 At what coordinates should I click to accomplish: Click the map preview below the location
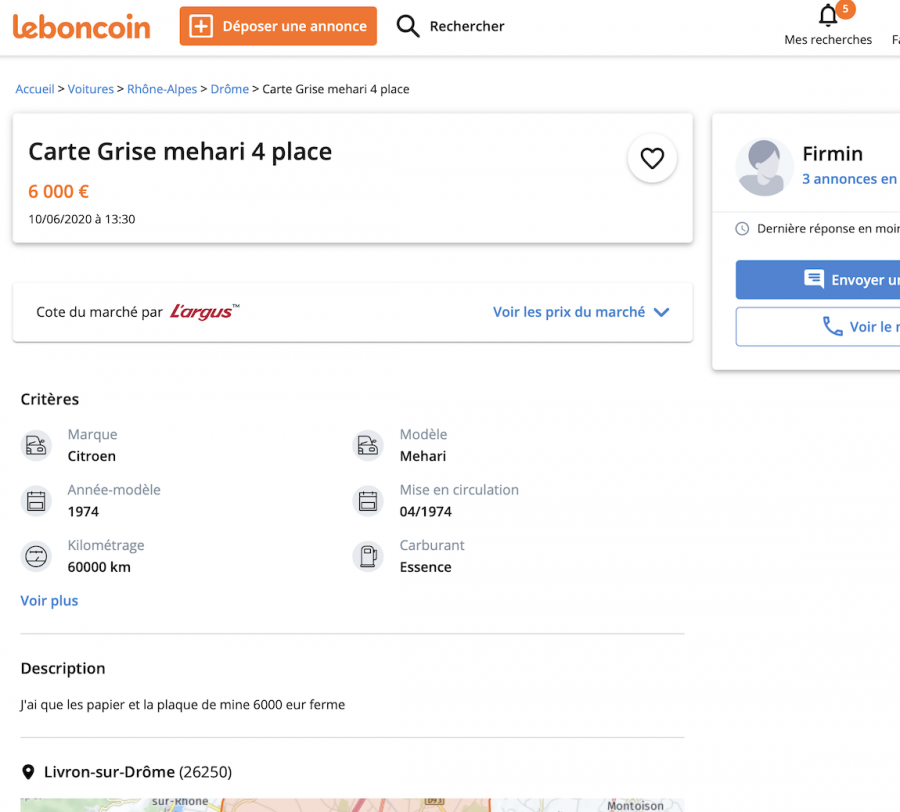click(352, 805)
